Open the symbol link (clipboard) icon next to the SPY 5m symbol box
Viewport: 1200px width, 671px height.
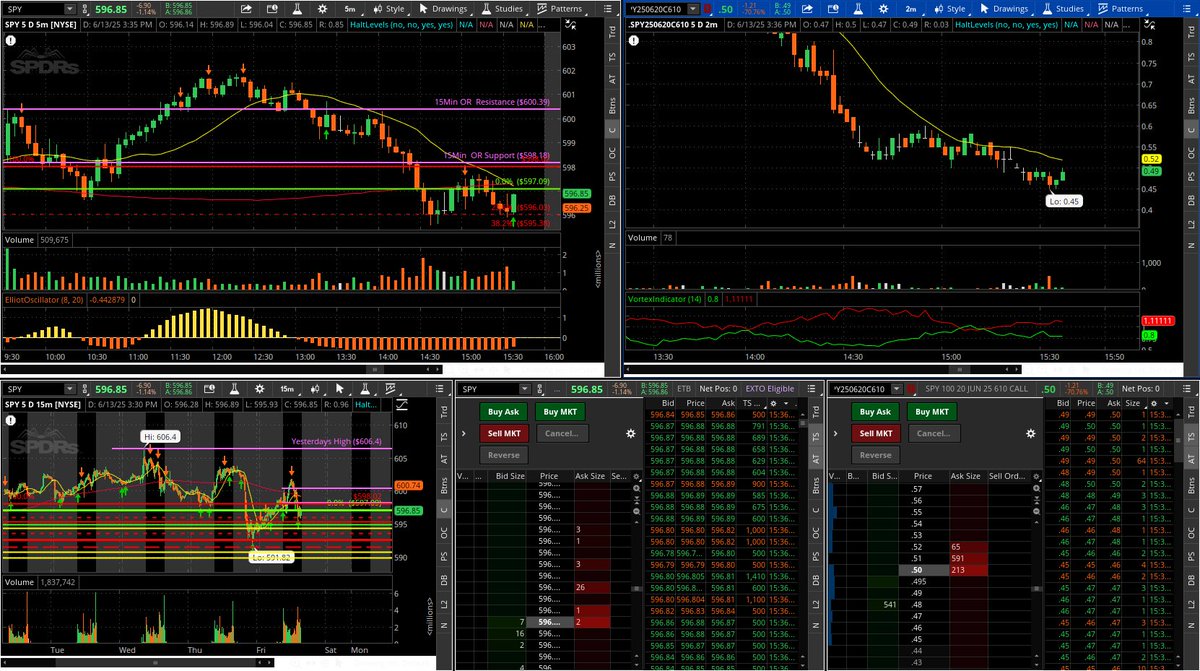click(x=85, y=9)
